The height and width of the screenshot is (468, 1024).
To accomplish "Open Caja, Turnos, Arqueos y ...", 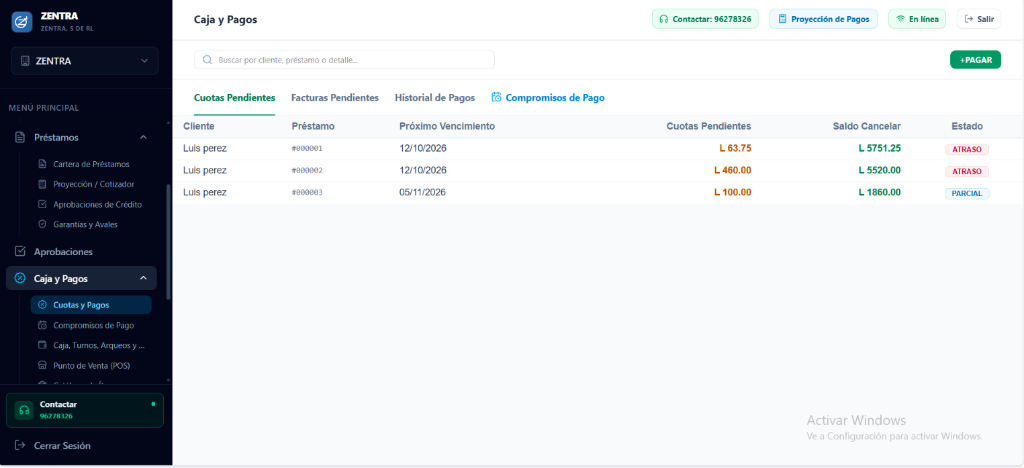I will pyautogui.click(x=99, y=345).
